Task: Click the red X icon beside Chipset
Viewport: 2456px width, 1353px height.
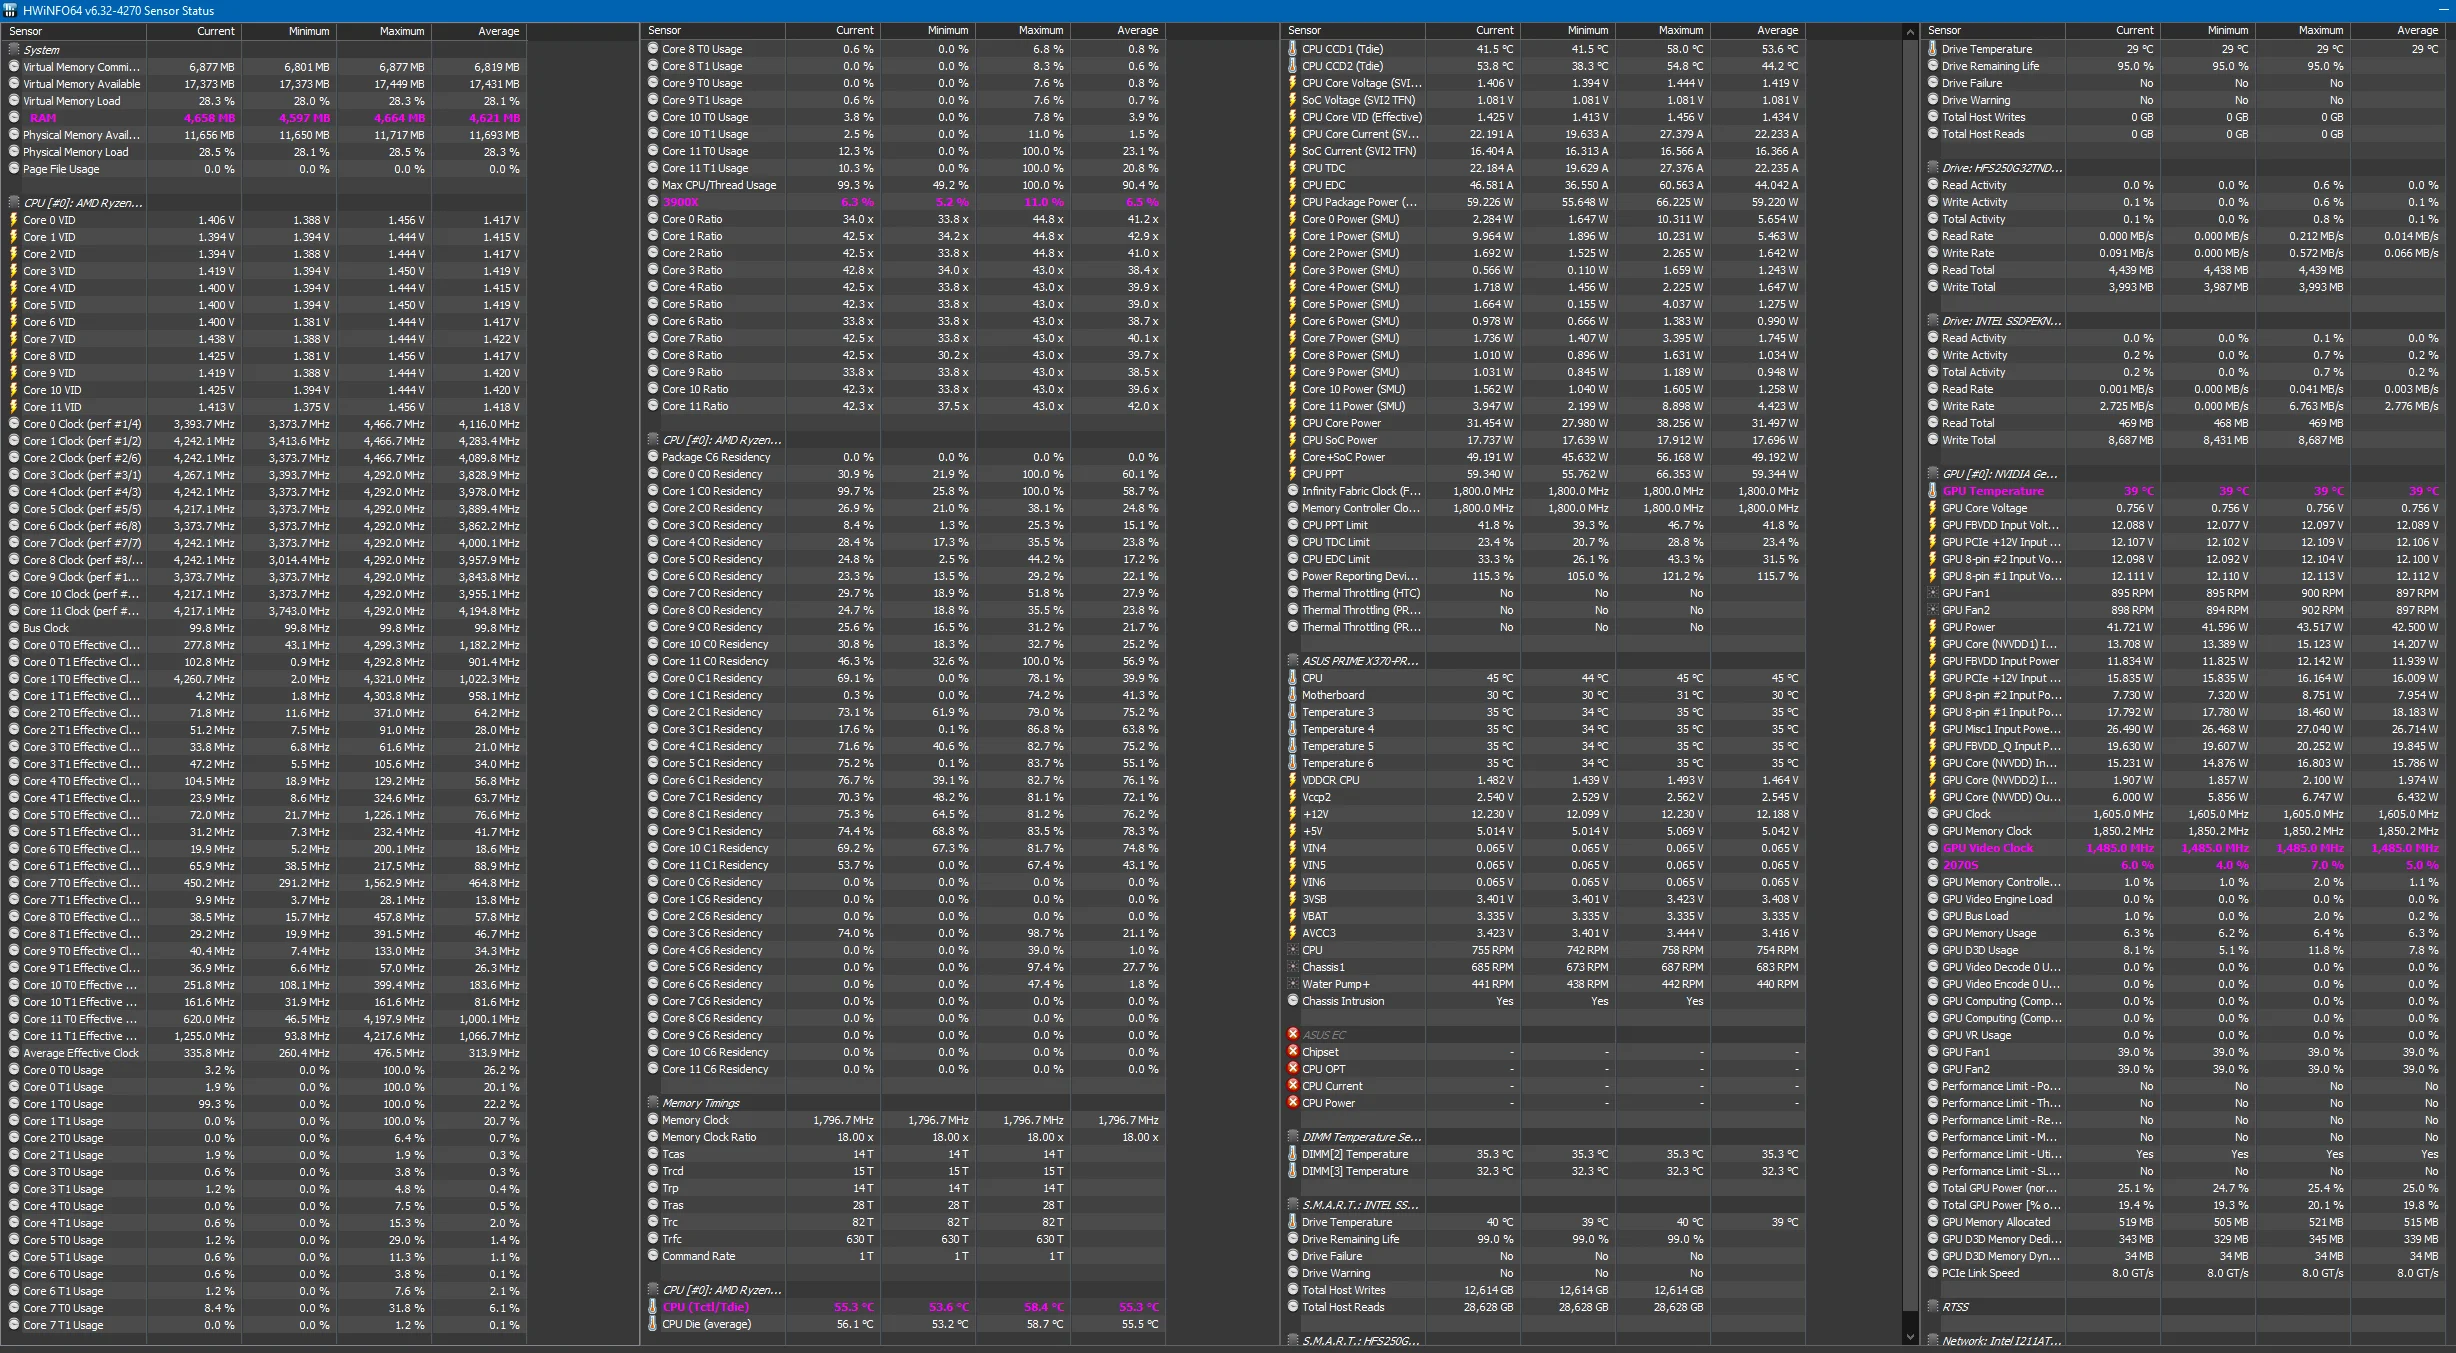Action: coord(1293,1052)
